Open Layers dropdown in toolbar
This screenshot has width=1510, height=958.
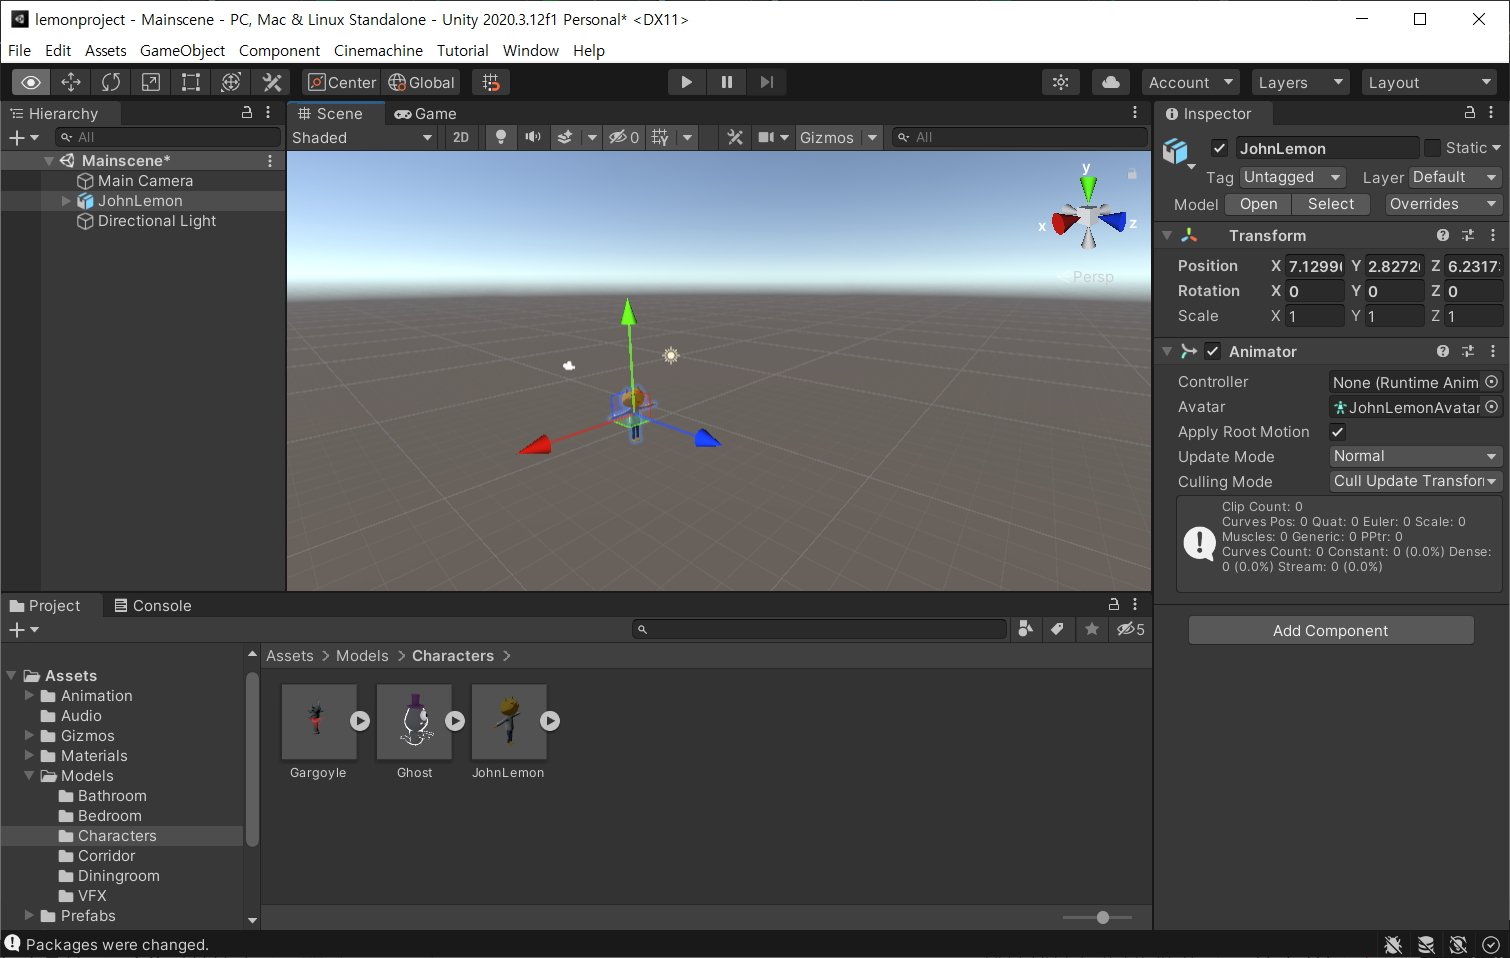tap(1300, 82)
